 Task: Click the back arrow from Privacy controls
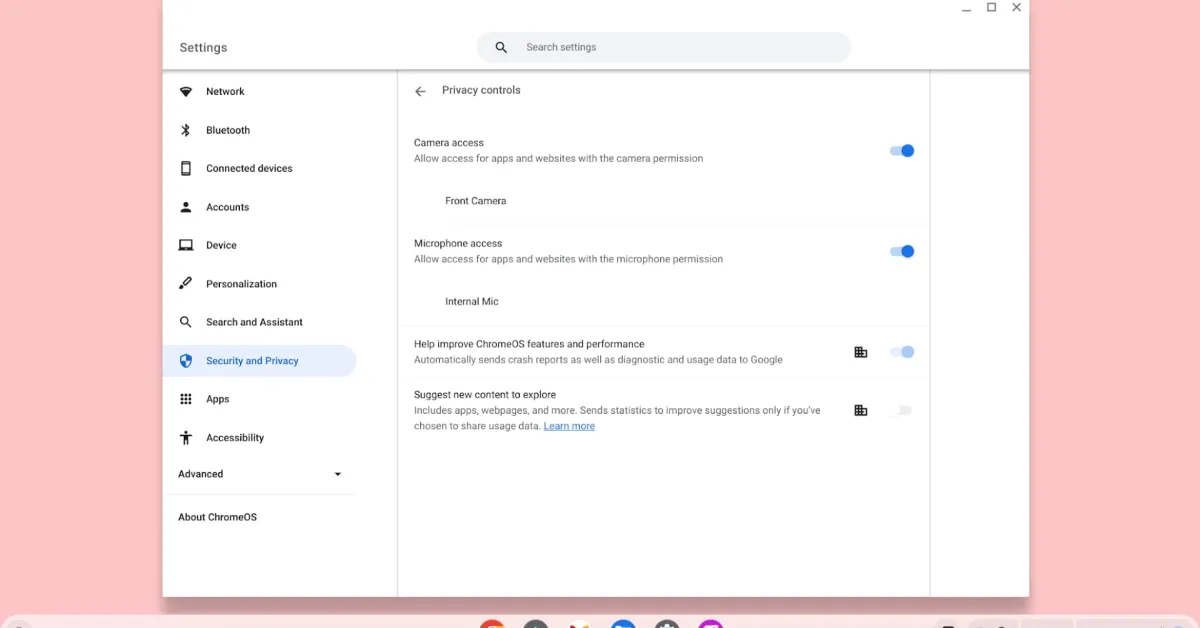[421, 90]
